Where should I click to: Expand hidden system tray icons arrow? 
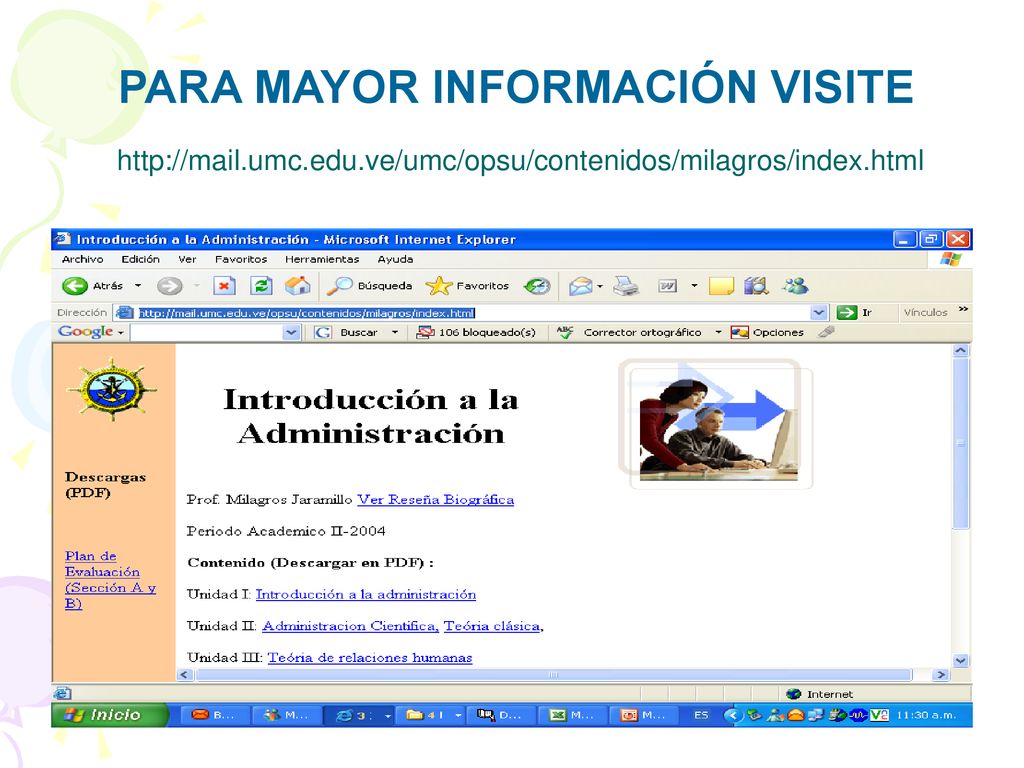732,715
